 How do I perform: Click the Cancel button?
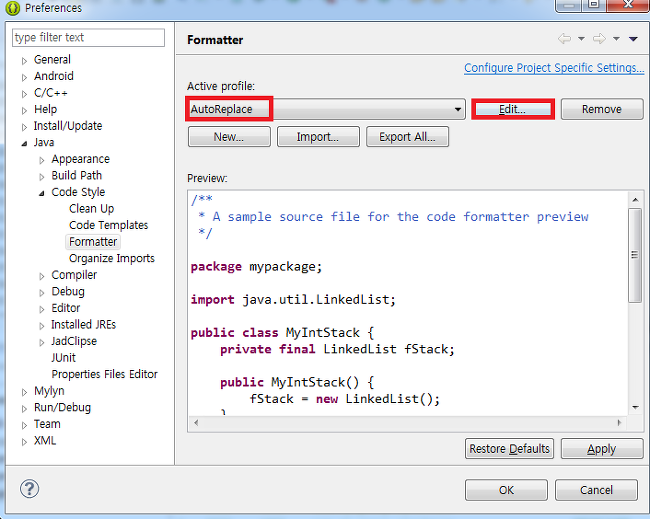pos(596,490)
